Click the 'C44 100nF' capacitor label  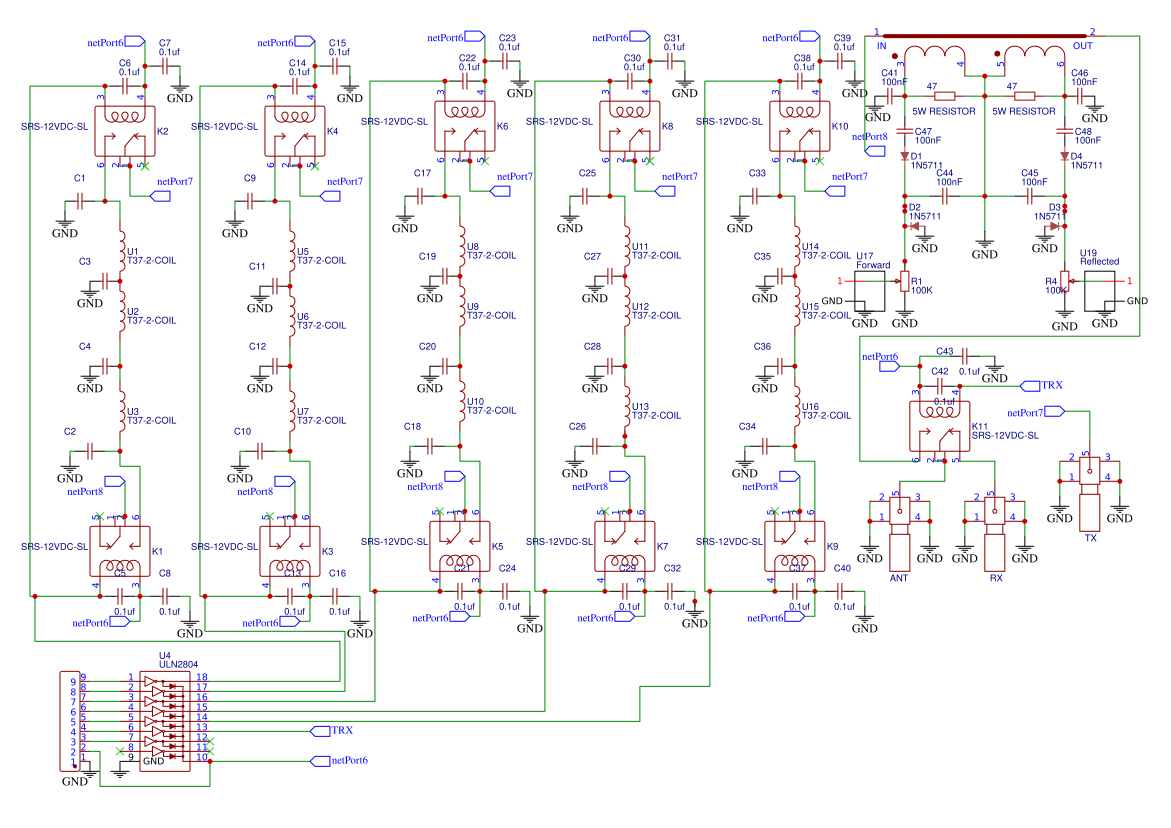(949, 178)
